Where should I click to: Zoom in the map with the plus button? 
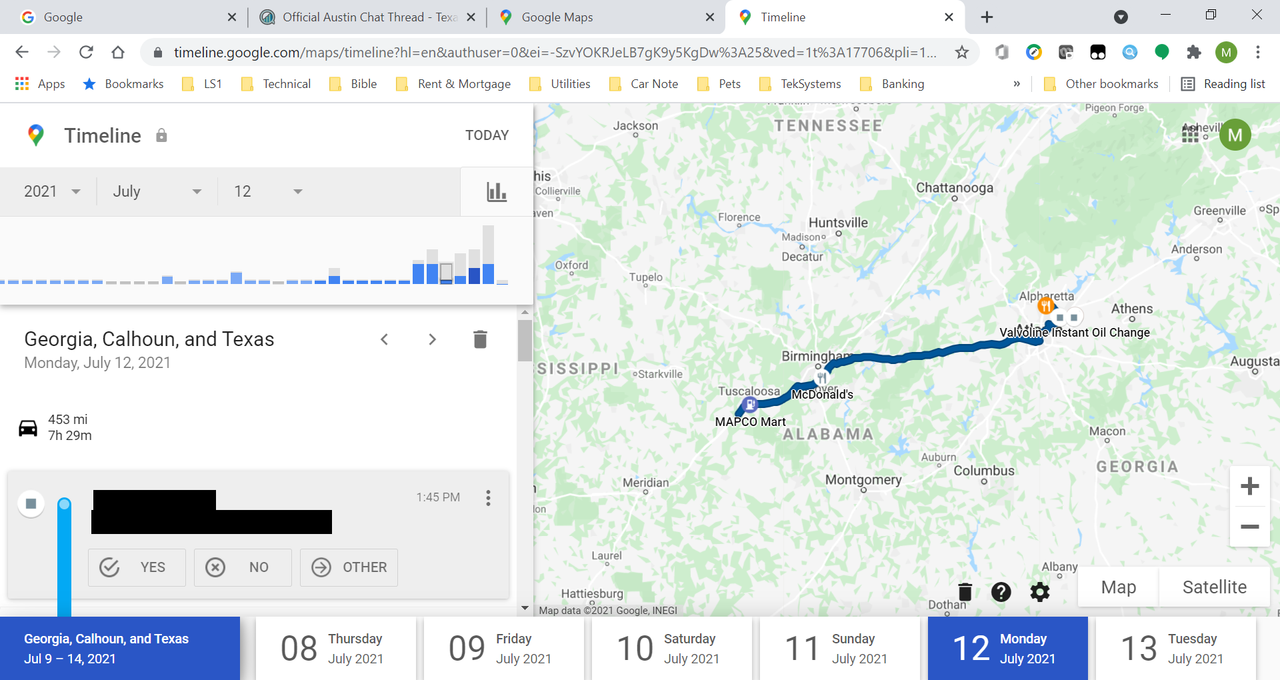coord(1249,487)
